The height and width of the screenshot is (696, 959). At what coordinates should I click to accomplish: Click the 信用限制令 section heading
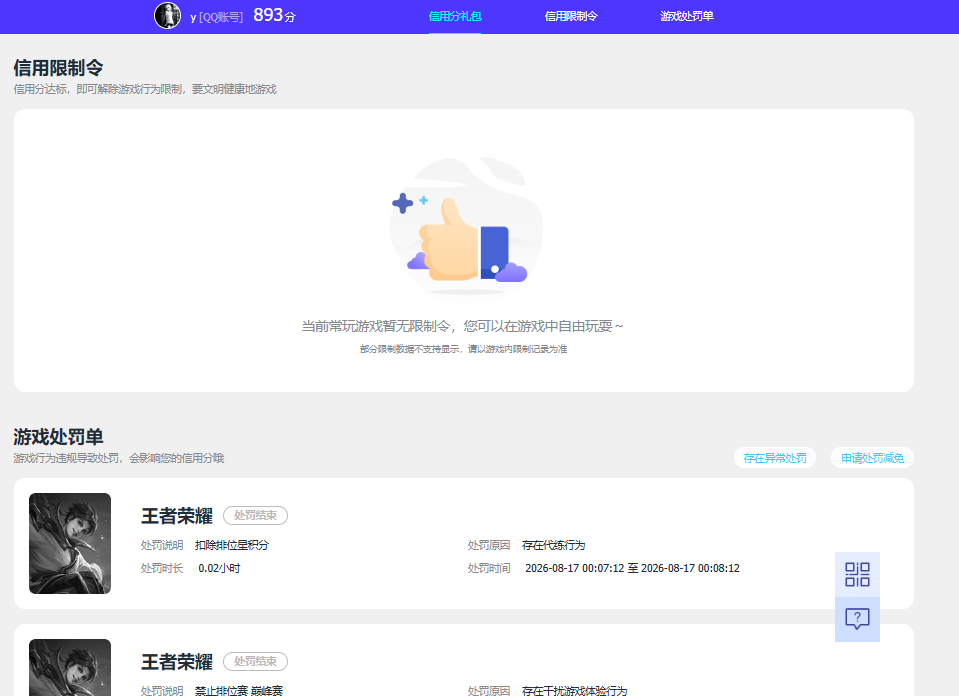click(x=58, y=67)
